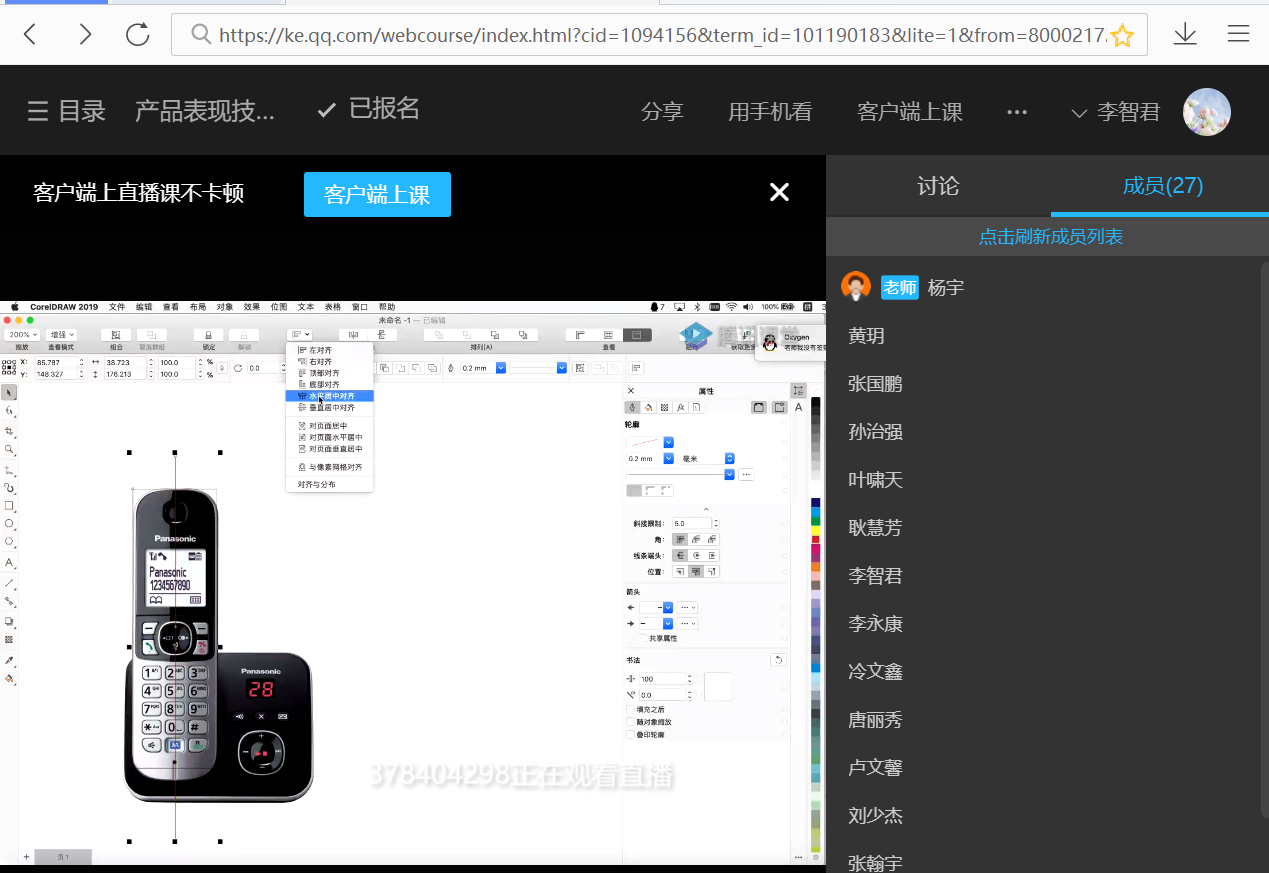Select the centered outline option beside 位置
1269x873 pixels.
point(696,572)
